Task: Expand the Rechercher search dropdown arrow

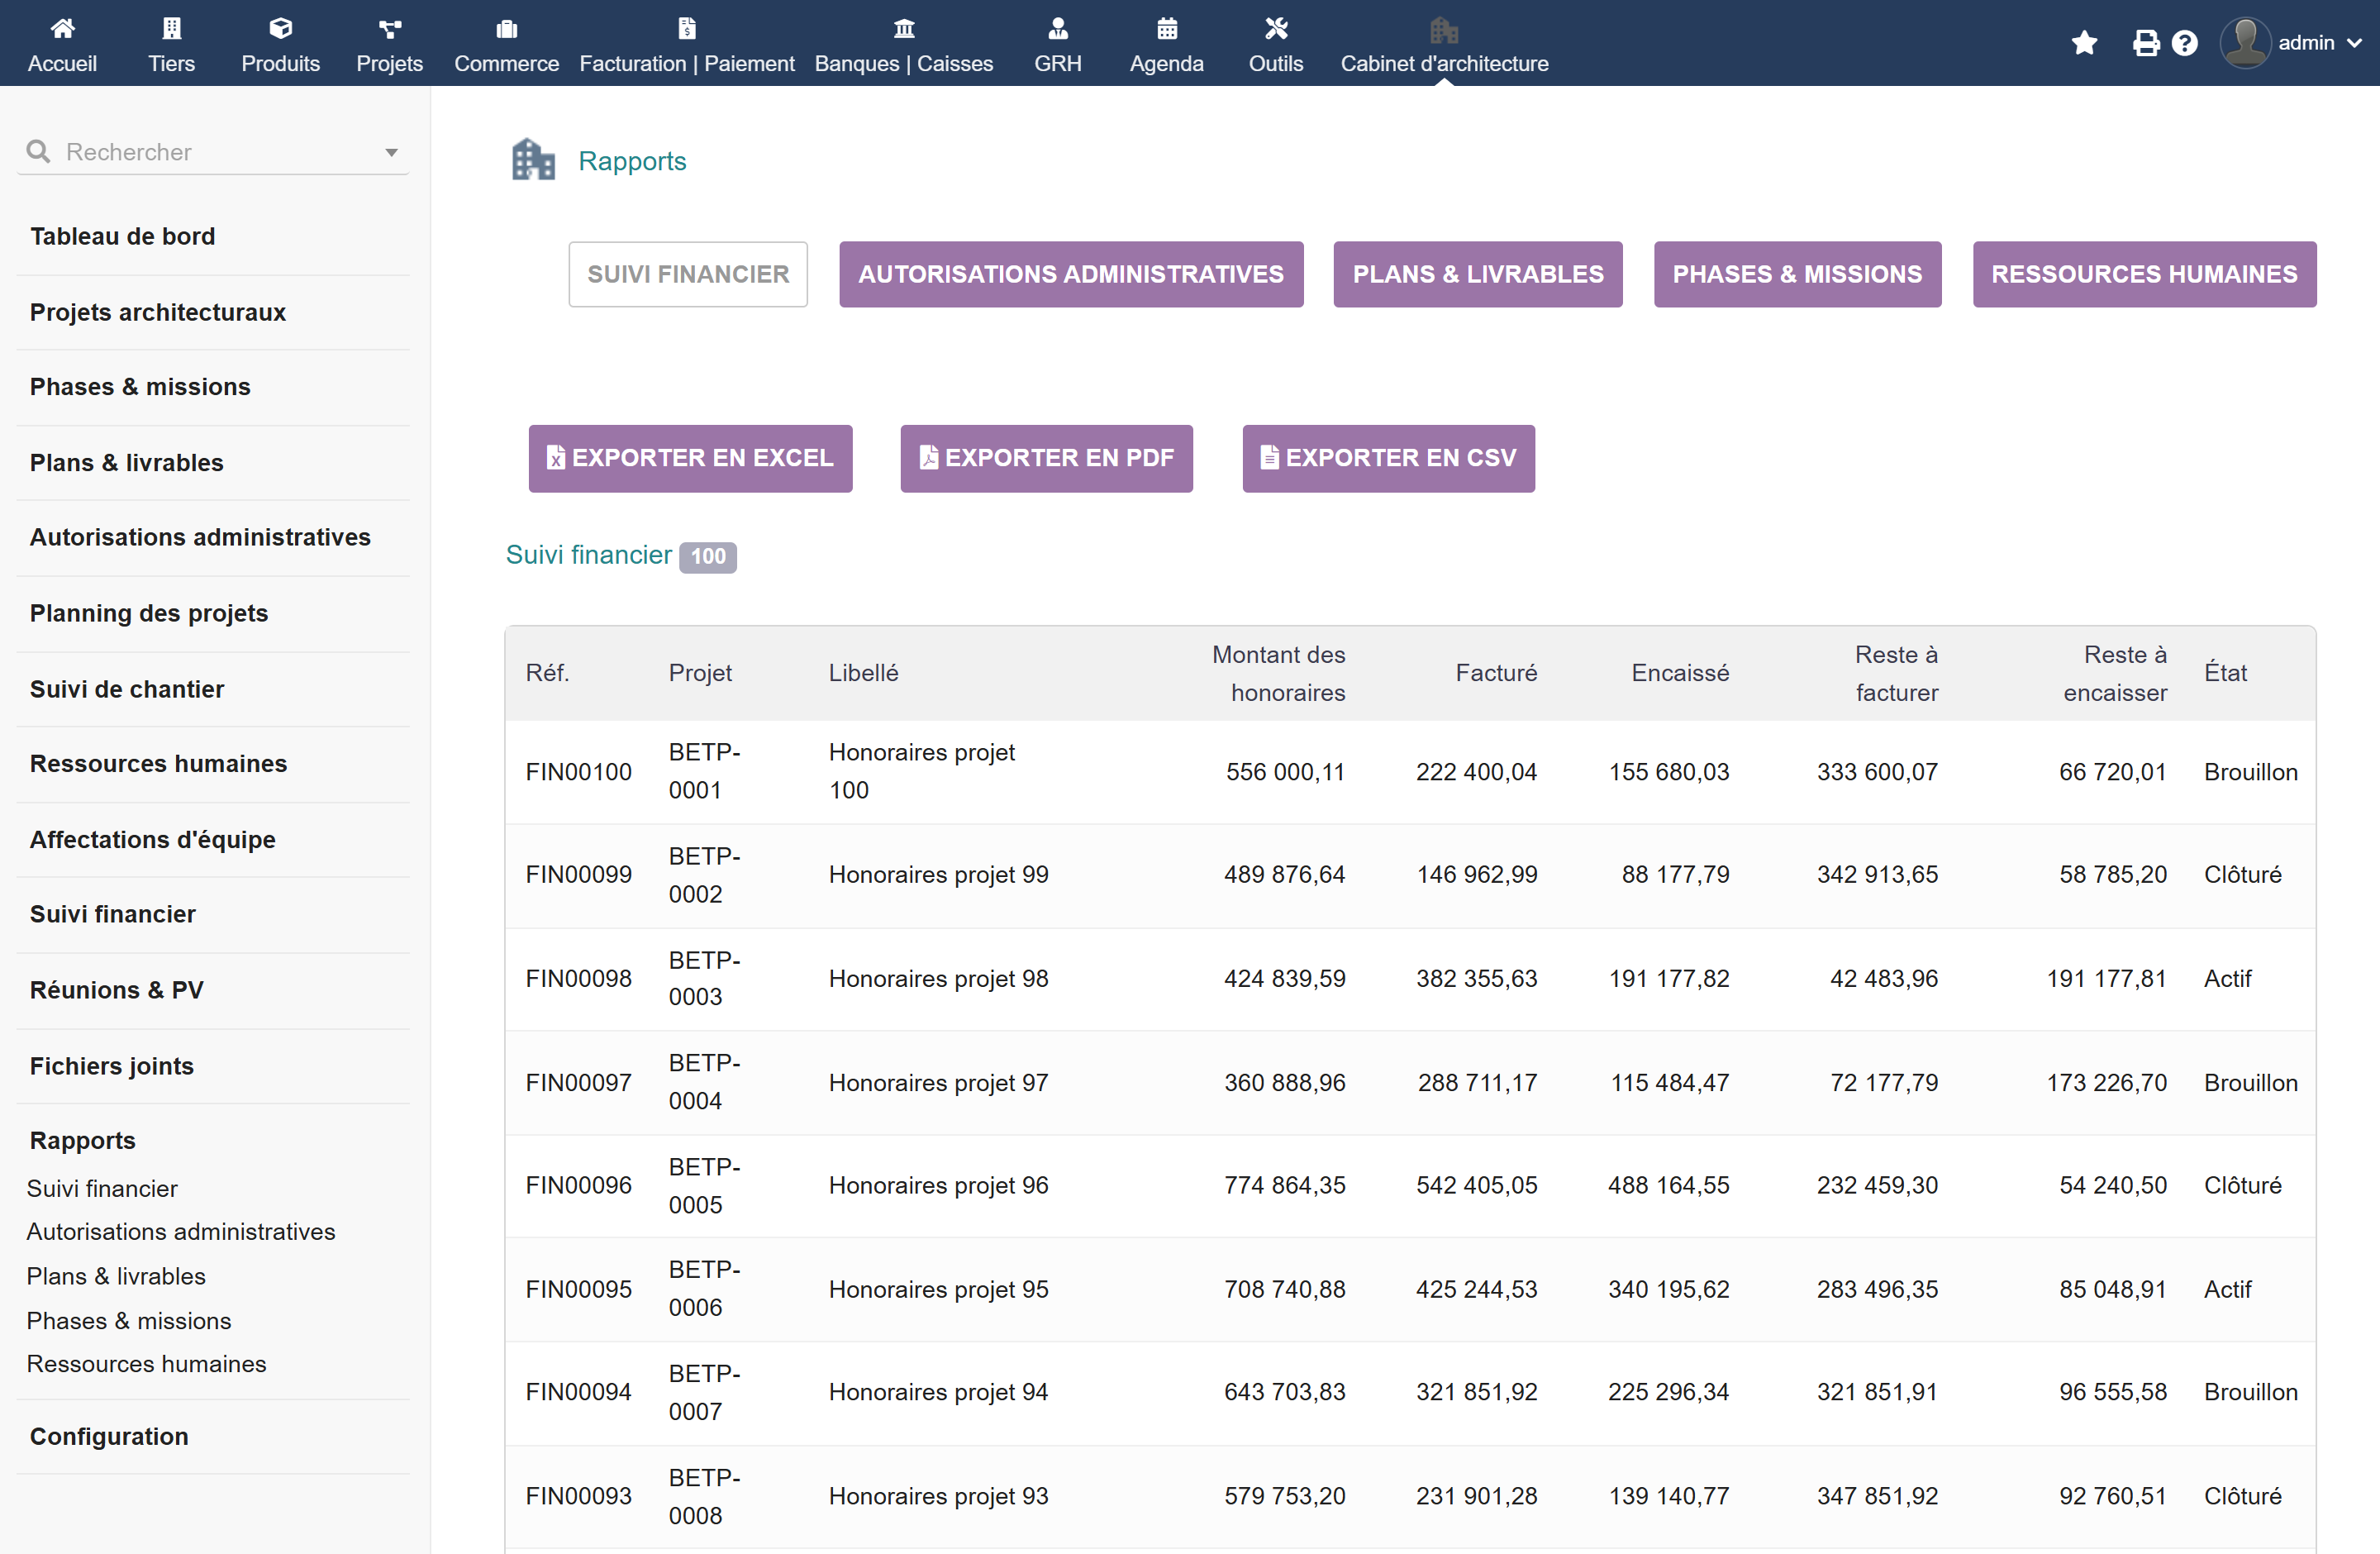Action: [x=391, y=152]
